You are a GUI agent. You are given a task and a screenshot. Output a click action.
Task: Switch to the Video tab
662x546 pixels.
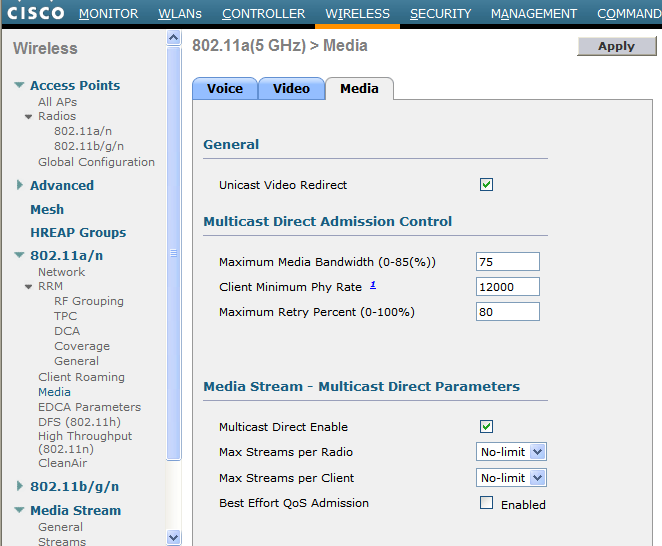pos(291,89)
